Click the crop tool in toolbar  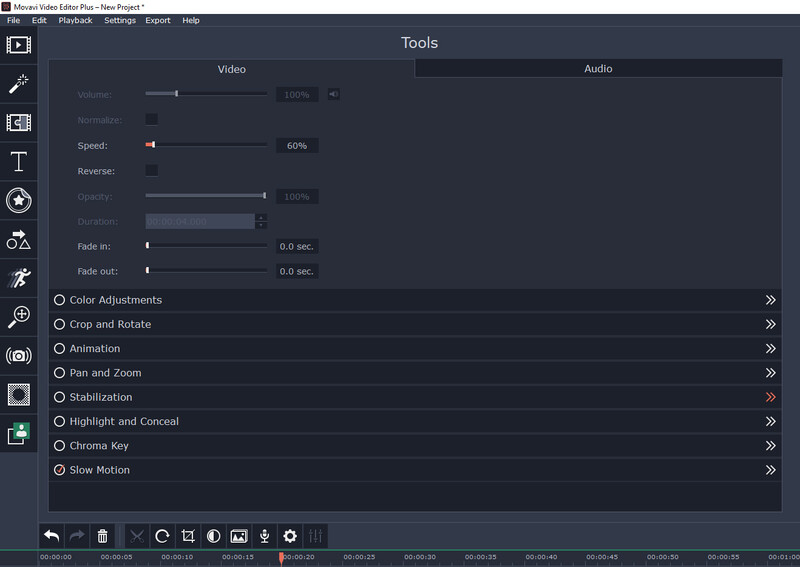(188, 536)
